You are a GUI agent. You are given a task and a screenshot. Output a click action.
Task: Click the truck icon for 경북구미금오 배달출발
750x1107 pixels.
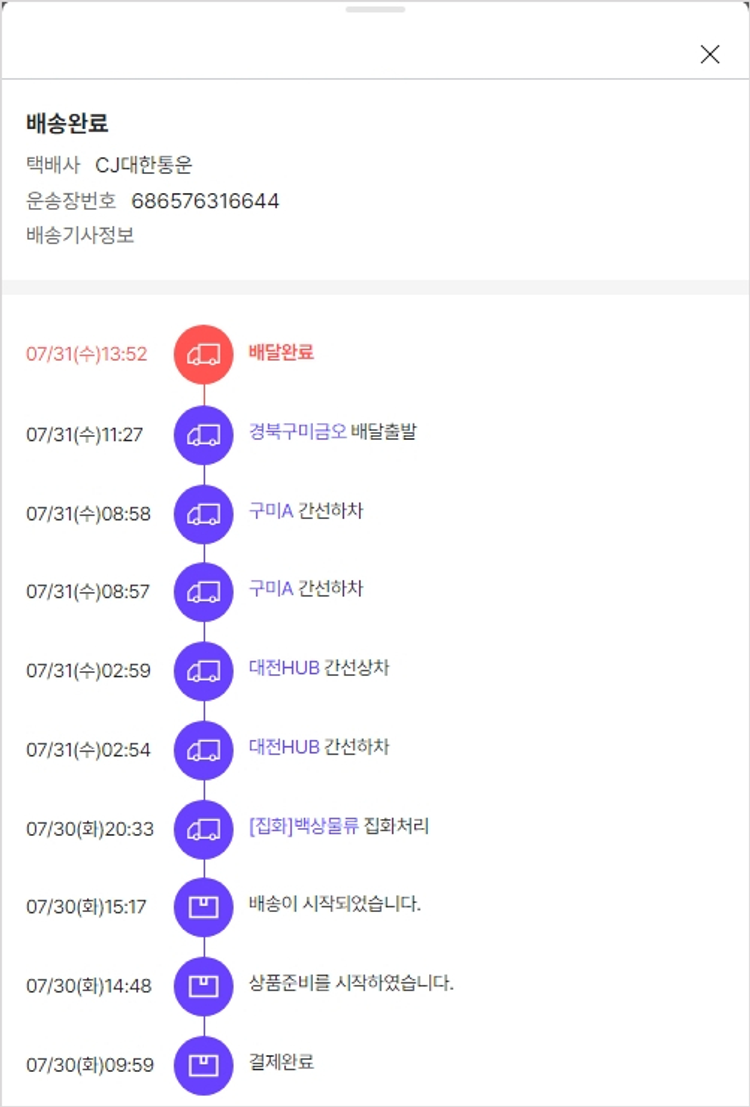pyautogui.click(x=204, y=434)
